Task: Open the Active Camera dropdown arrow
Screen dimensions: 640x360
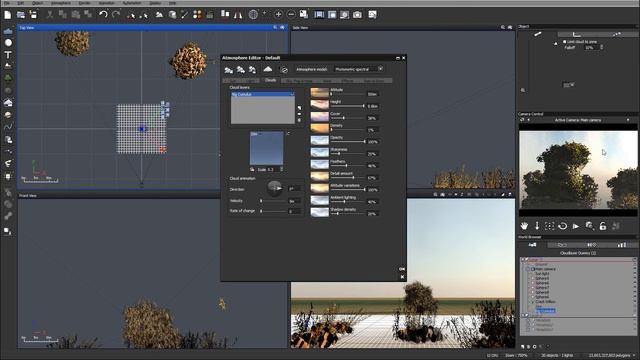Action: pyautogui.click(x=628, y=120)
